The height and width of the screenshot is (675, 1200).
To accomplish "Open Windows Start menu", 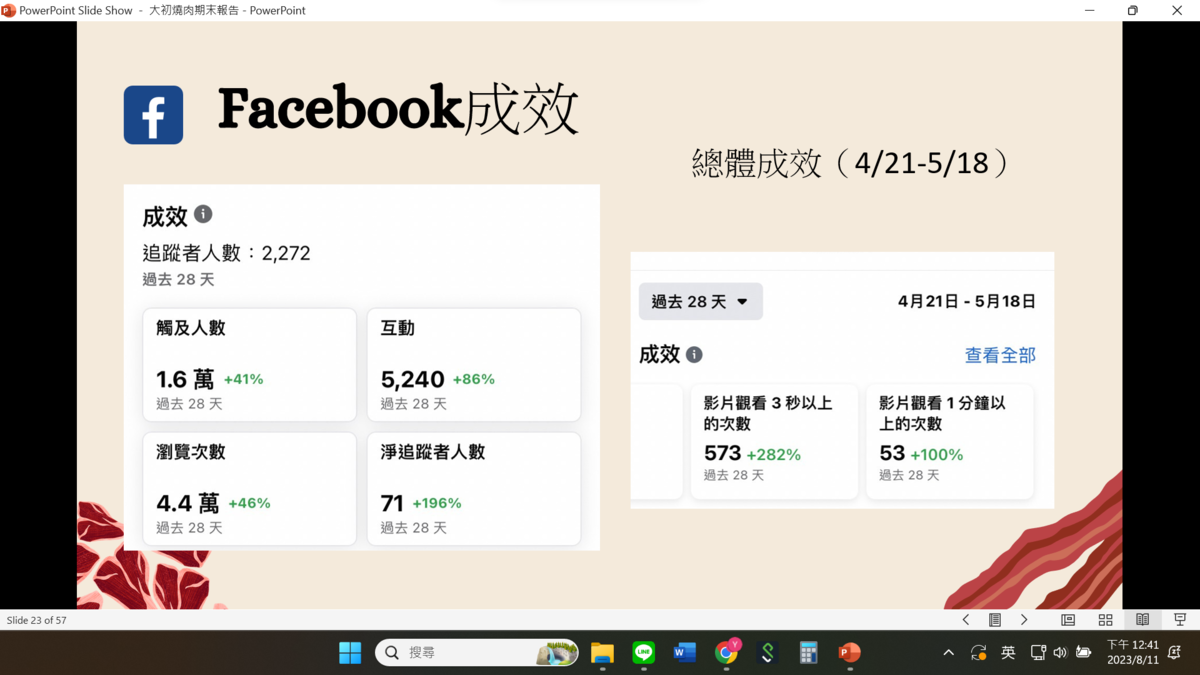I will [x=350, y=653].
